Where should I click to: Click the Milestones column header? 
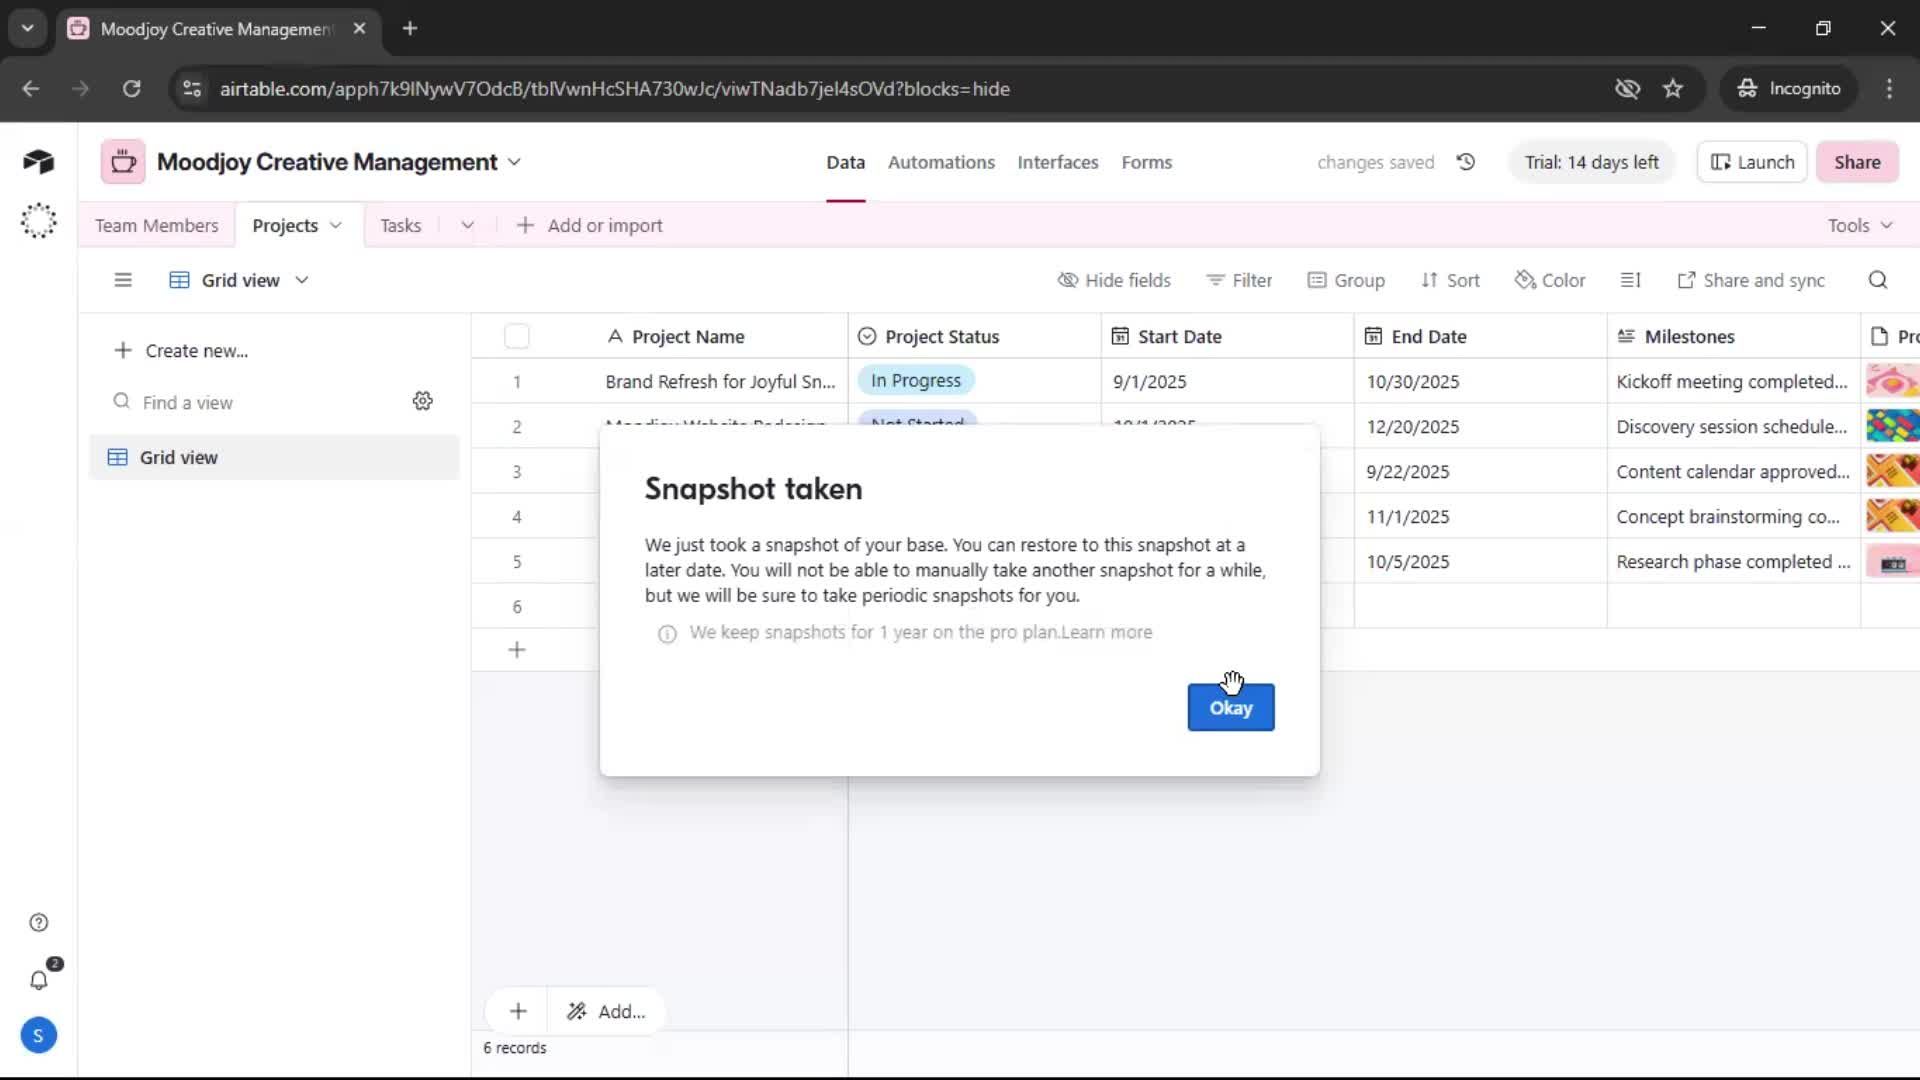1734,336
